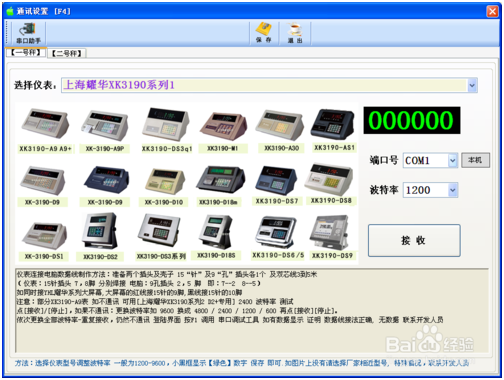Choose the XK3190-DS3q1 indicator picture
The image size is (504, 380).
pos(166,124)
